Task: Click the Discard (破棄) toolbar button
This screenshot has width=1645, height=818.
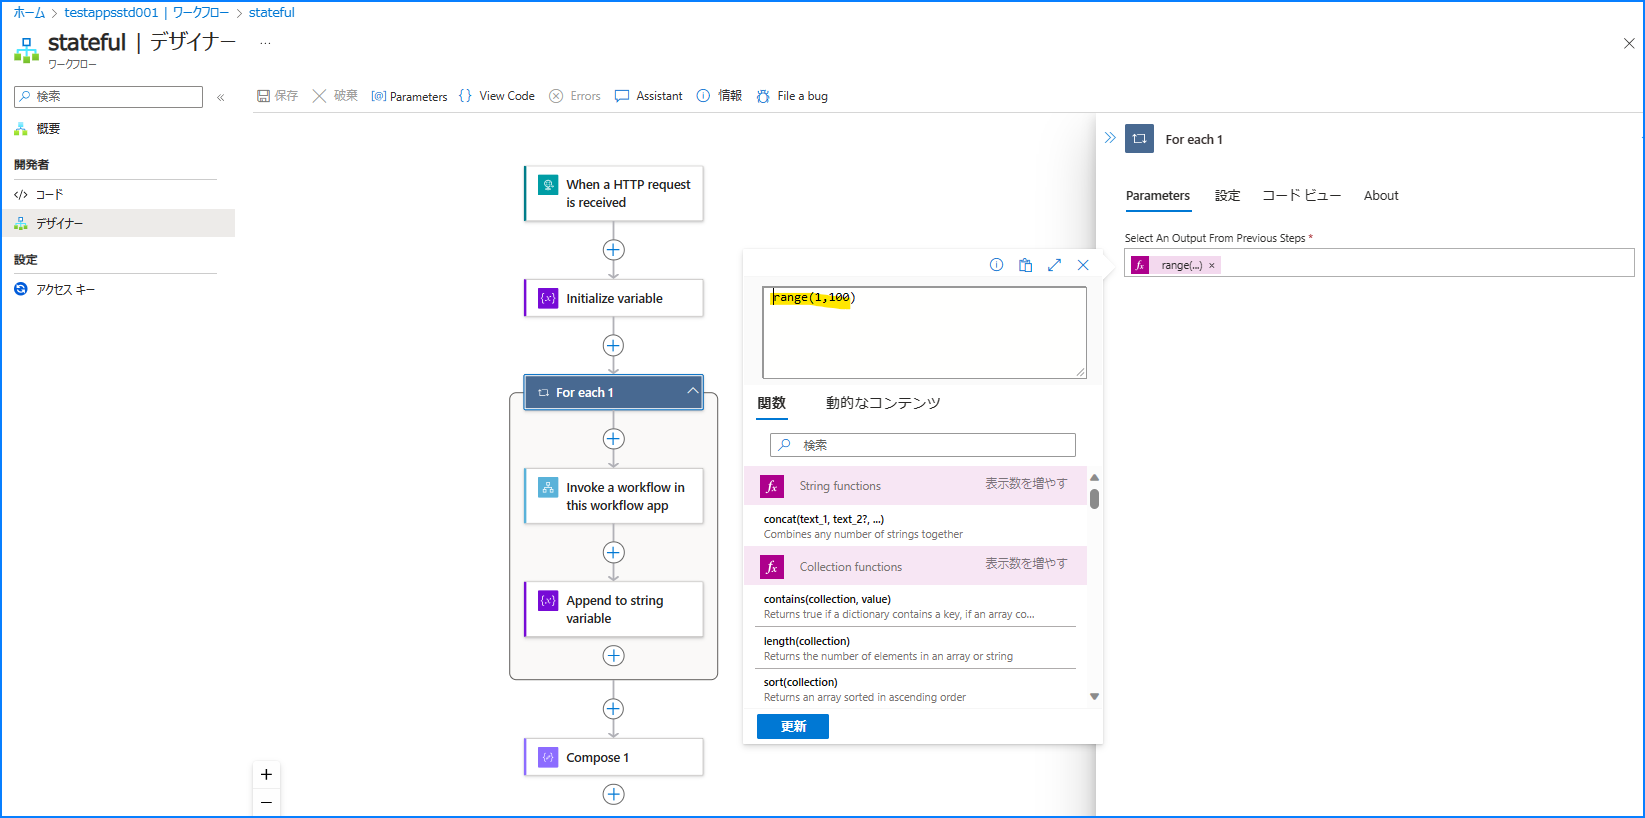Action: (335, 96)
